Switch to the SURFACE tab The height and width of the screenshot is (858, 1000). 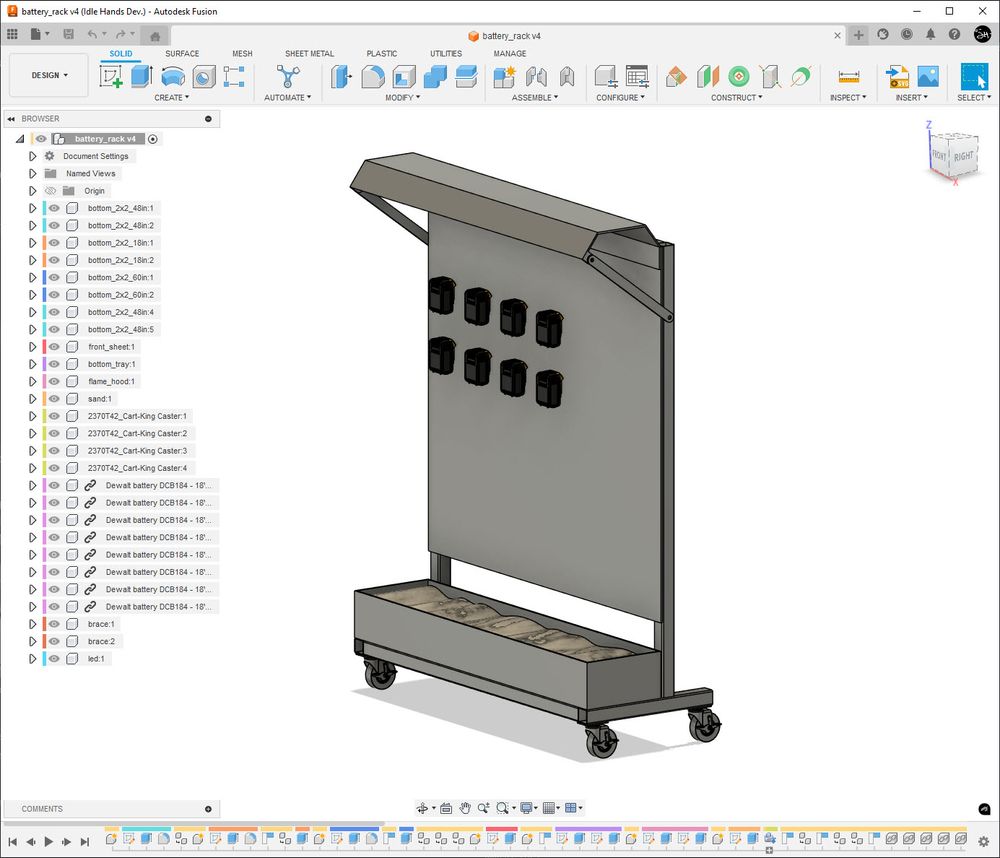pos(182,54)
